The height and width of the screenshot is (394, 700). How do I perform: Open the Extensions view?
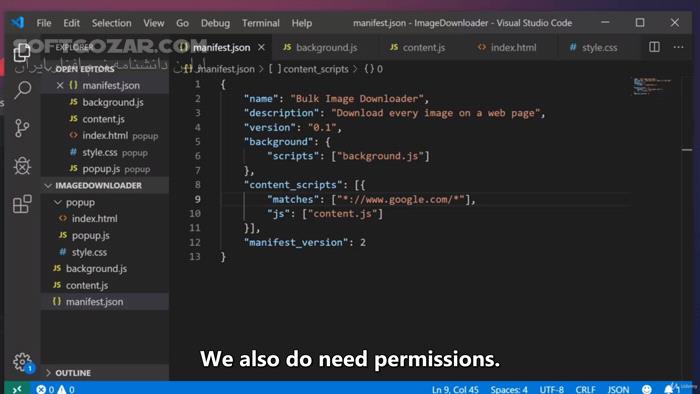coord(22,204)
